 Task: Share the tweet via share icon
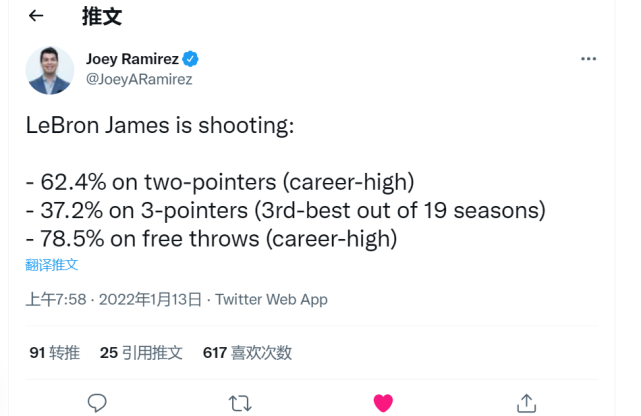coord(526,402)
